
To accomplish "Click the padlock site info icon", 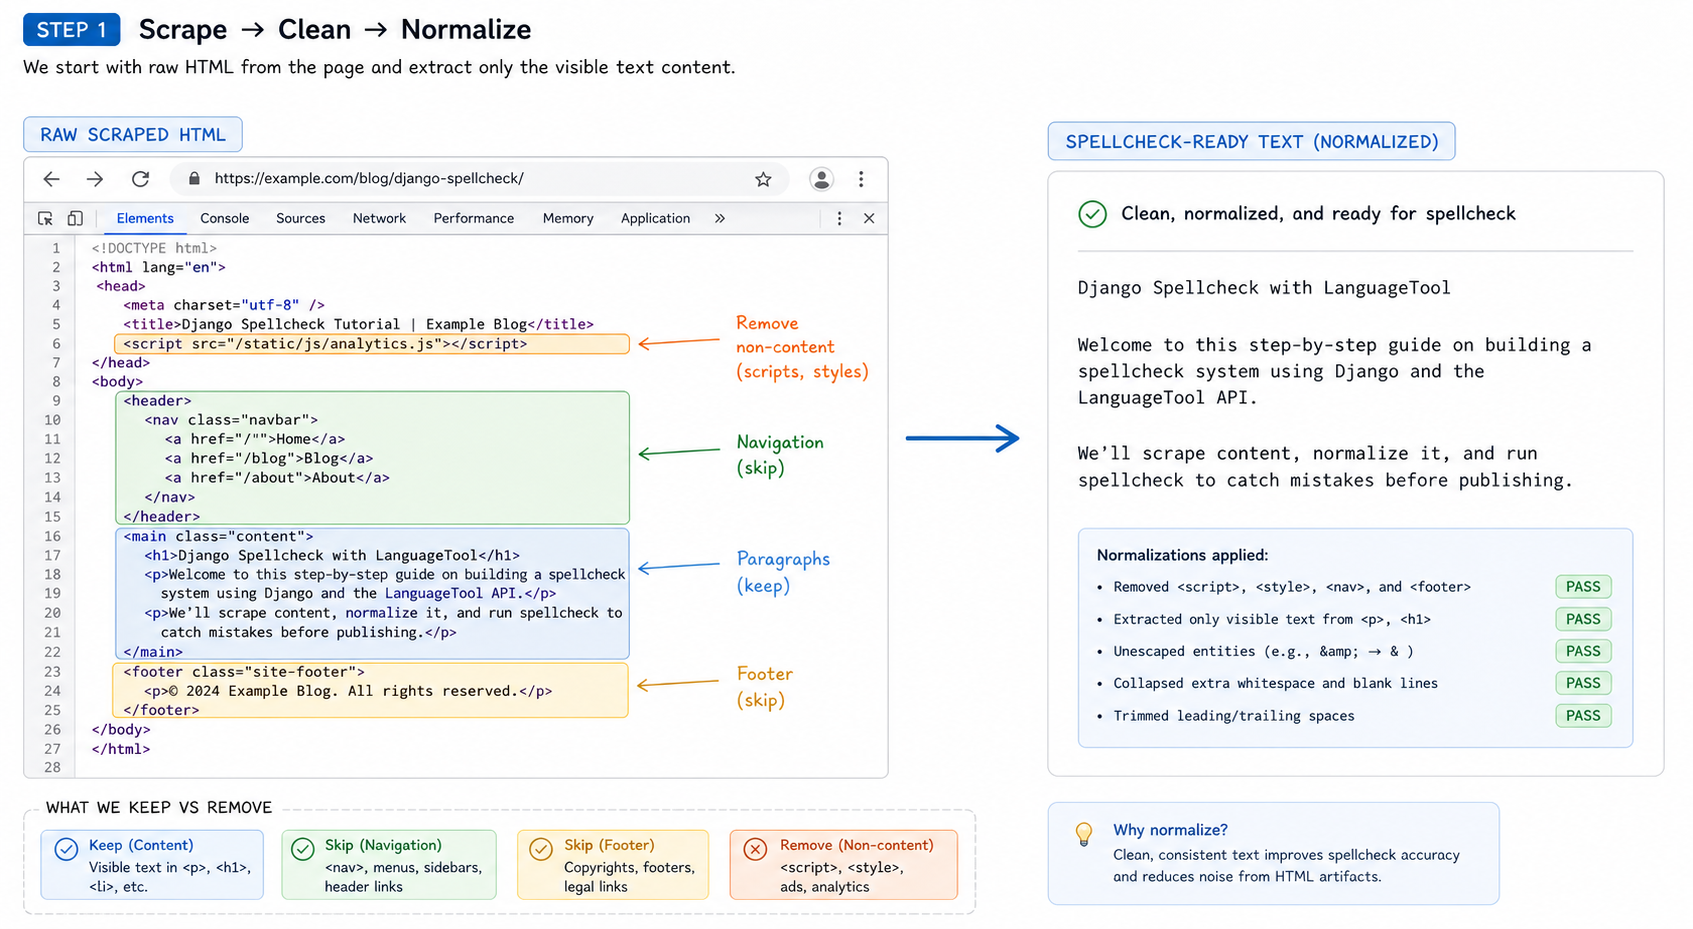I will [194, 179].
